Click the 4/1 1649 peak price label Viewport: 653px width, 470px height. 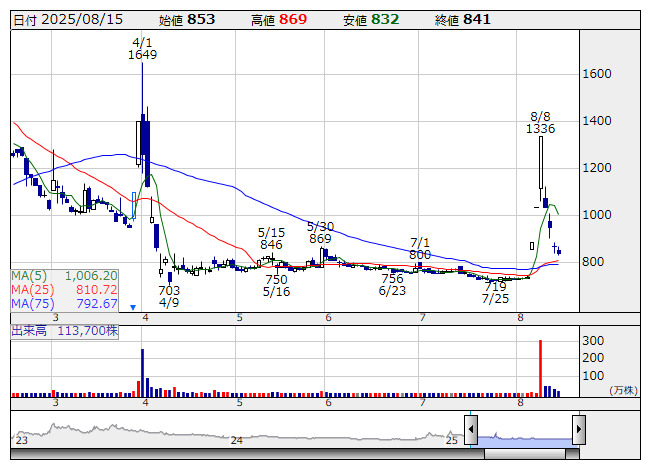142,49
